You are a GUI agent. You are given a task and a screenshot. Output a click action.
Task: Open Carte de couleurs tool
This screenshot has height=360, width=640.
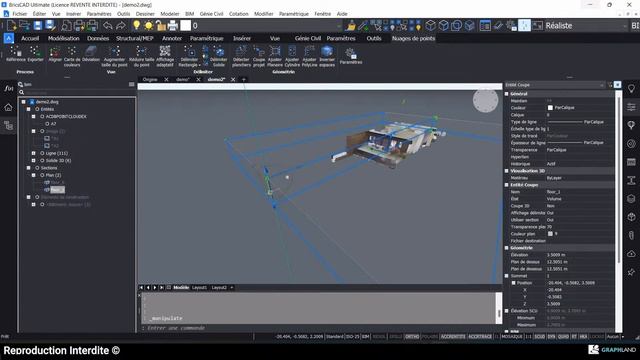coord(72,56)
